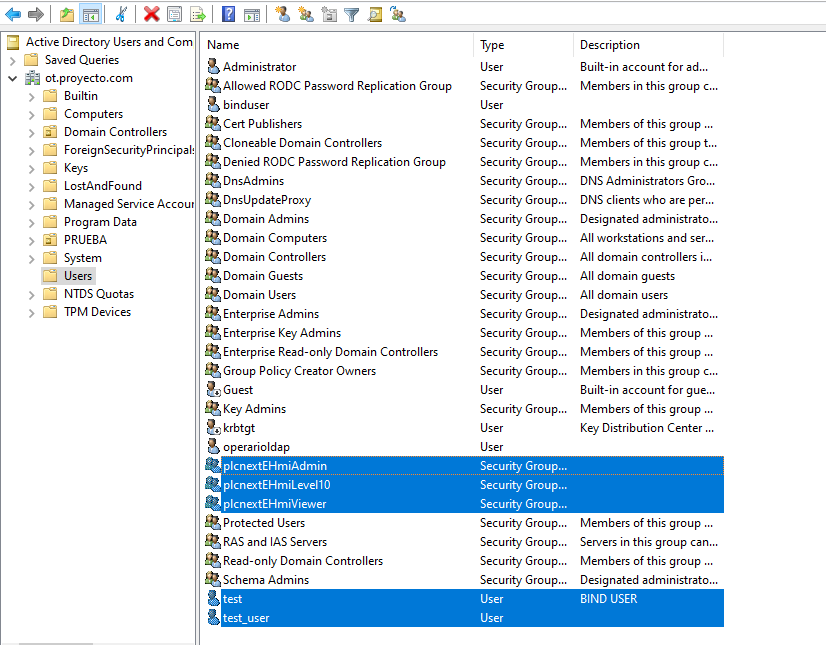Expand the Domain Controllers OU
Screen dimensions: 826x645
(x=32, y=133)
